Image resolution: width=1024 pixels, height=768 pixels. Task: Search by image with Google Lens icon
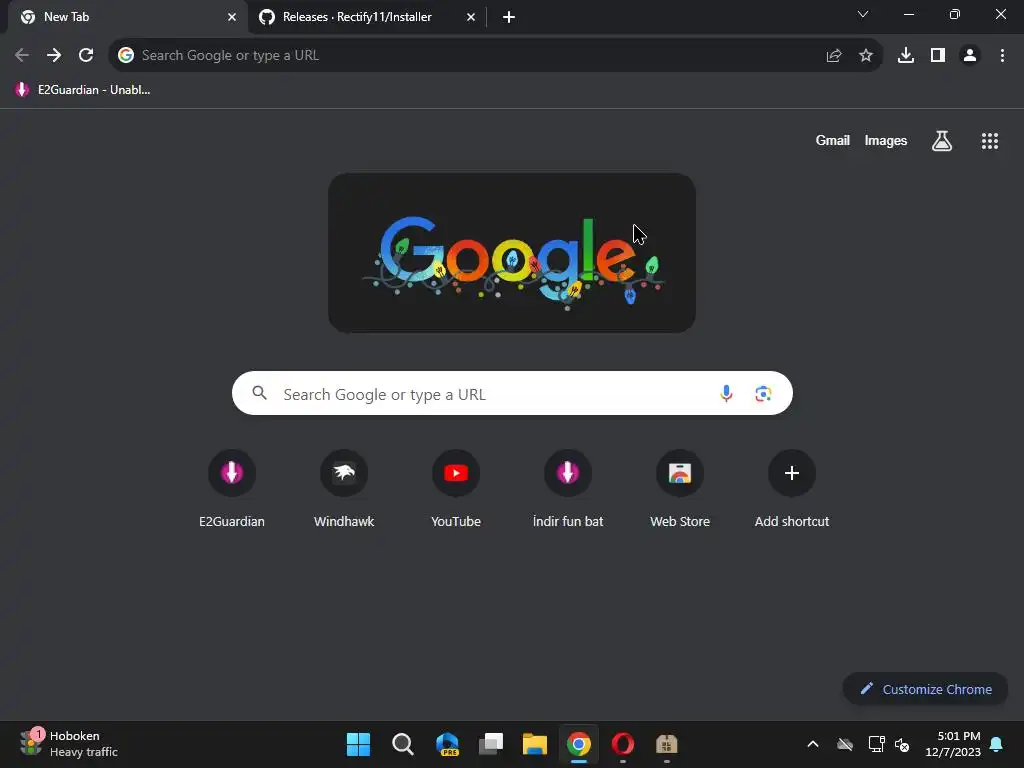click(763, 394)
